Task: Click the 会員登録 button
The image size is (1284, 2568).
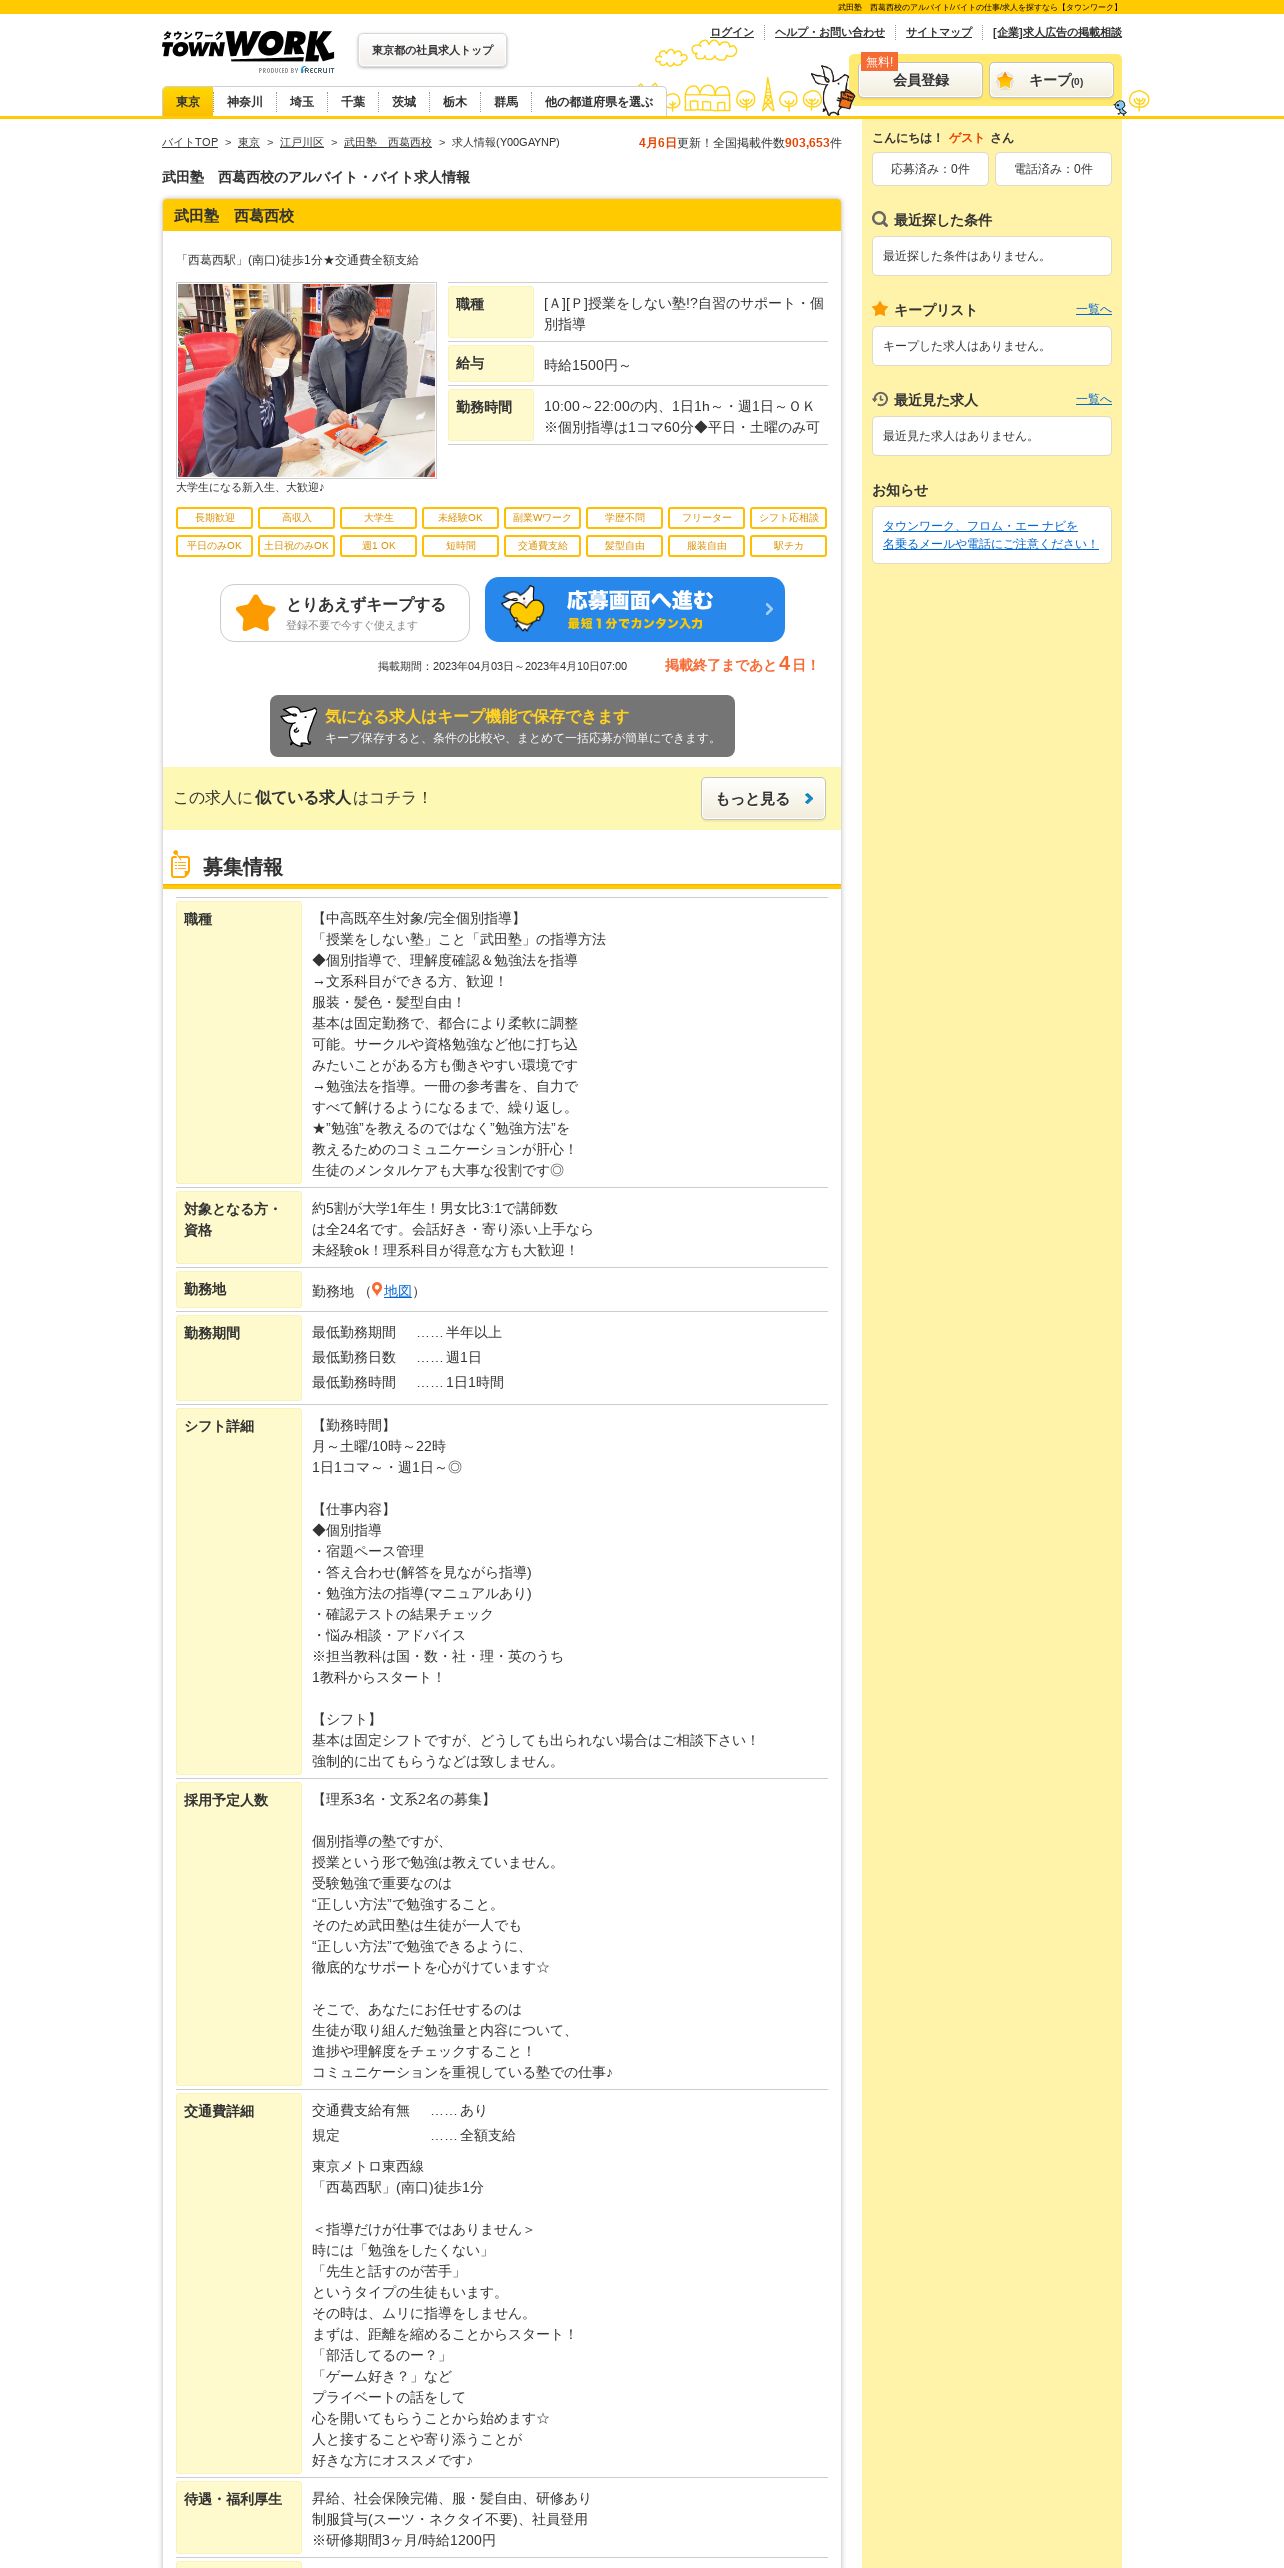Action: 921,80
